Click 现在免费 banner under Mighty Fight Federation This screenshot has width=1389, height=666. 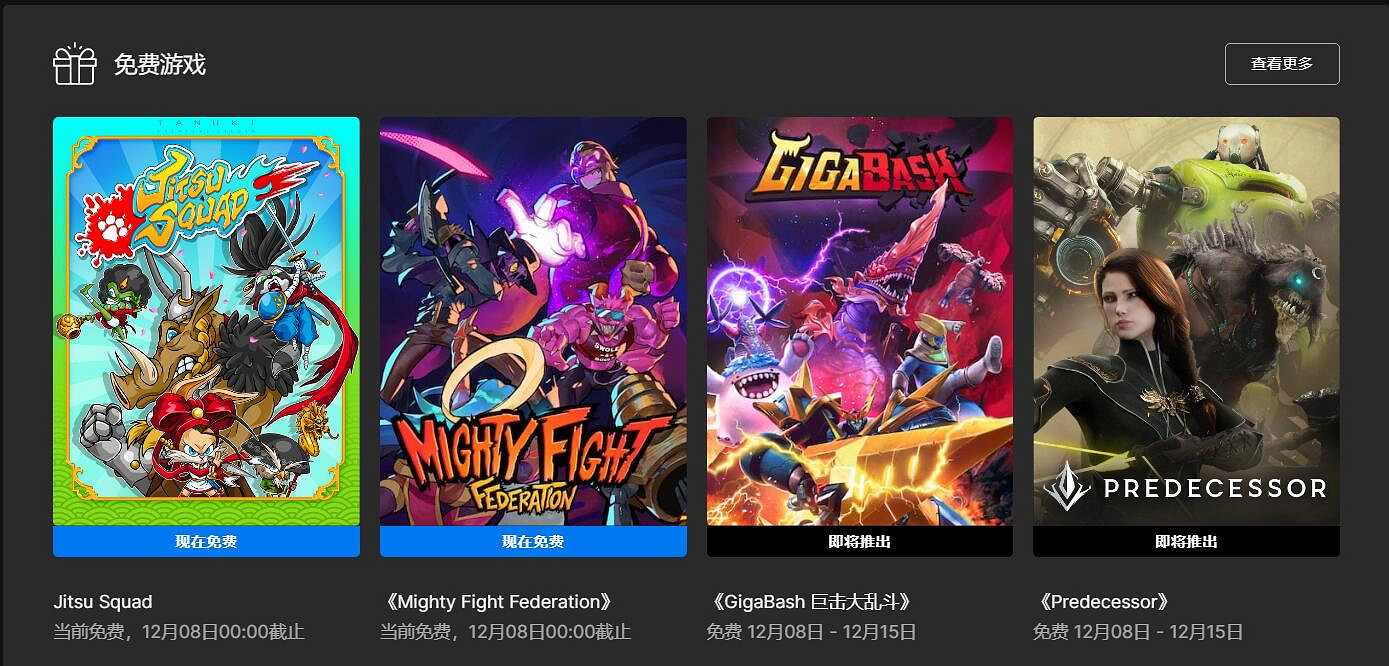pyautogui.click(x=533, y=541)
